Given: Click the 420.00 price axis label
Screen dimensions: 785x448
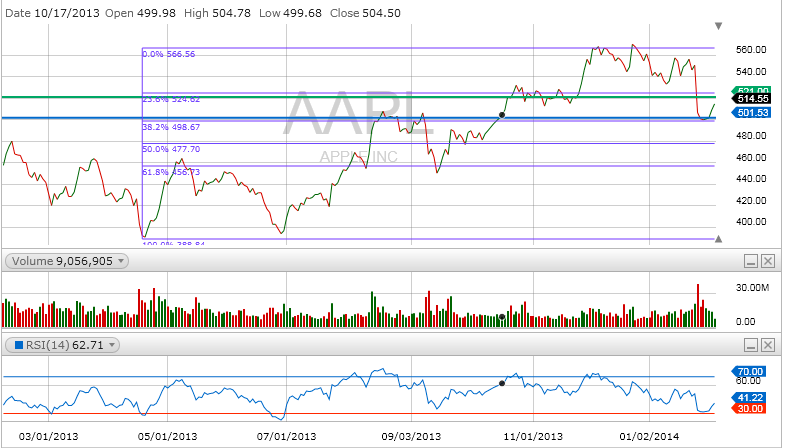Looking at the screenshot, I should click(x=751, y=201).
